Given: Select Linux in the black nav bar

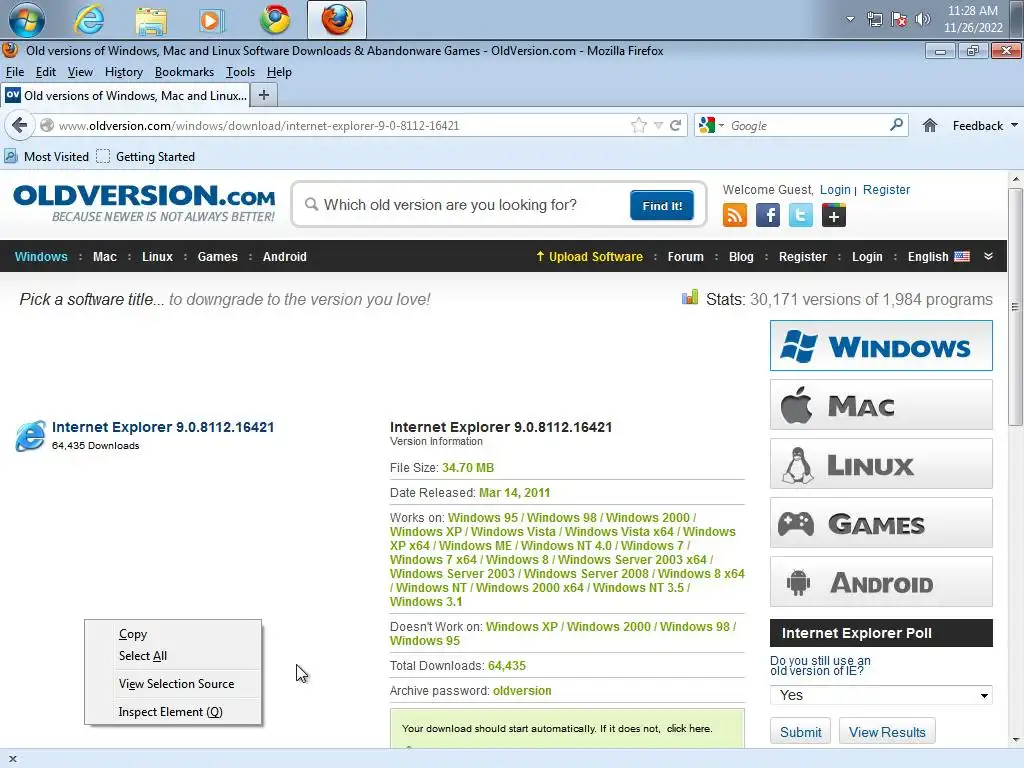Looking at the screenshot, I should (x=157, y=257).
